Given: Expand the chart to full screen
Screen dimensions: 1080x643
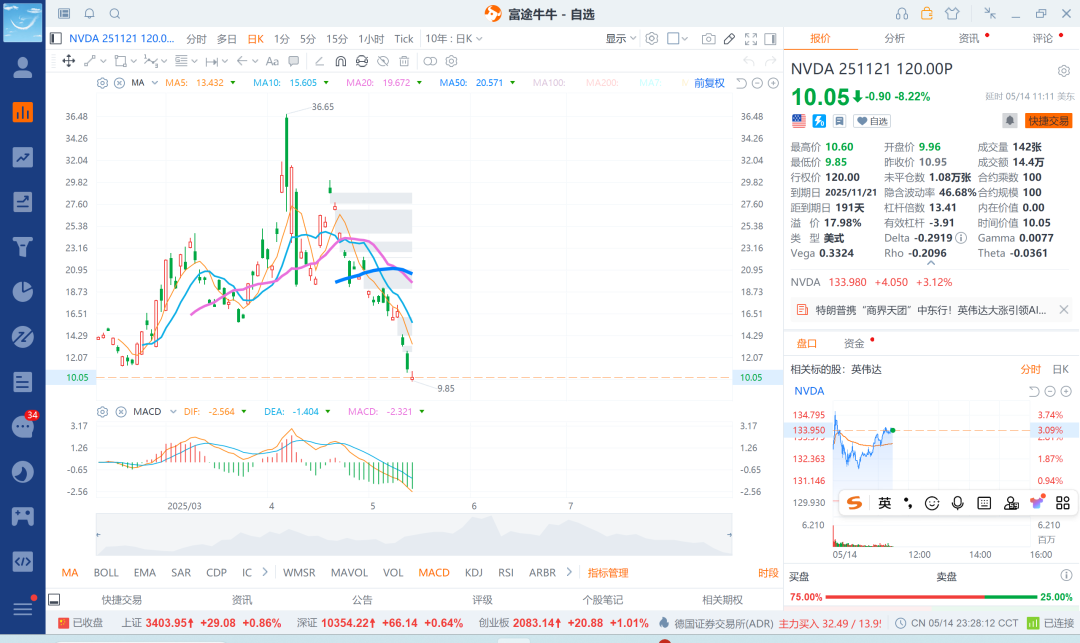Looking at the screenshot, I should pos(751,39).
